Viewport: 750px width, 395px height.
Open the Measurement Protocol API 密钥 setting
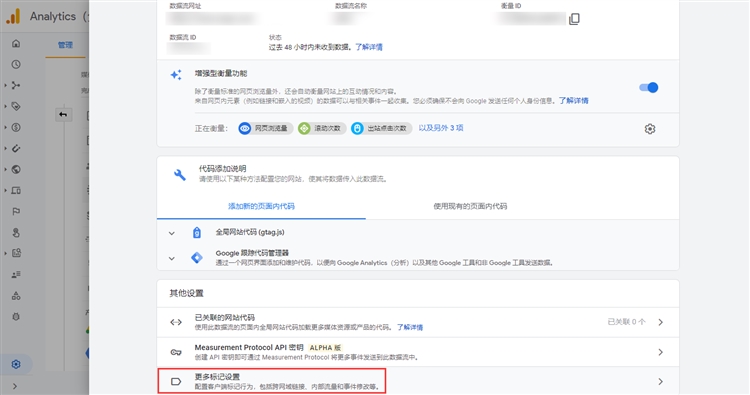[x=418, y=352]
